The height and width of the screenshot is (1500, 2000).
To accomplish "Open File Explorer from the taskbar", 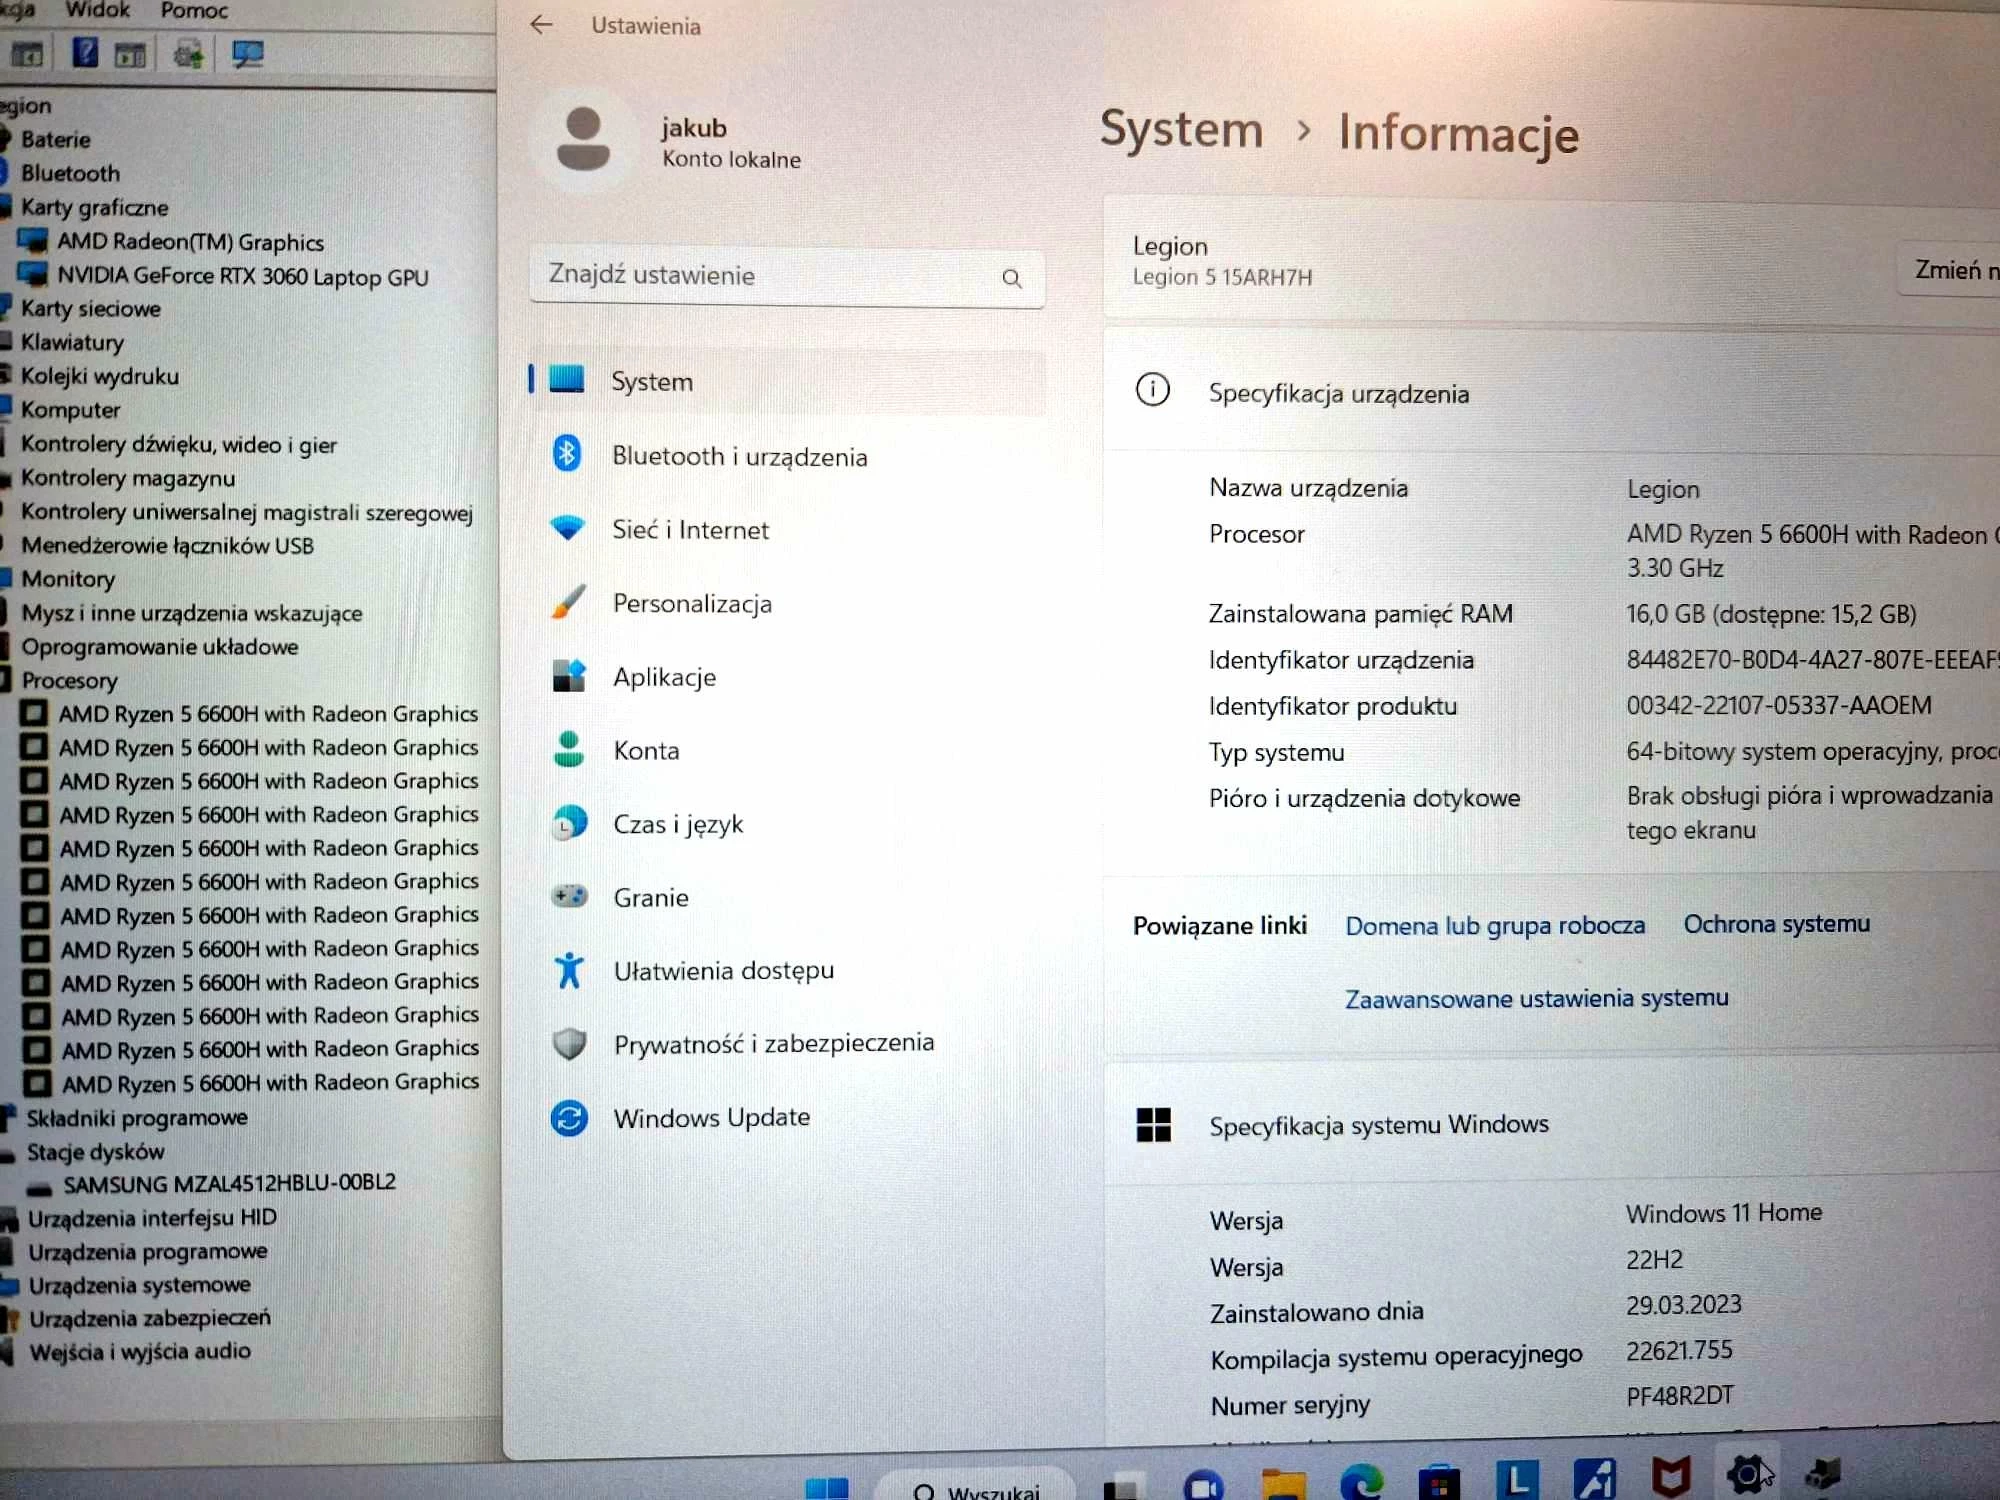I will (x=1283, y=1482).
